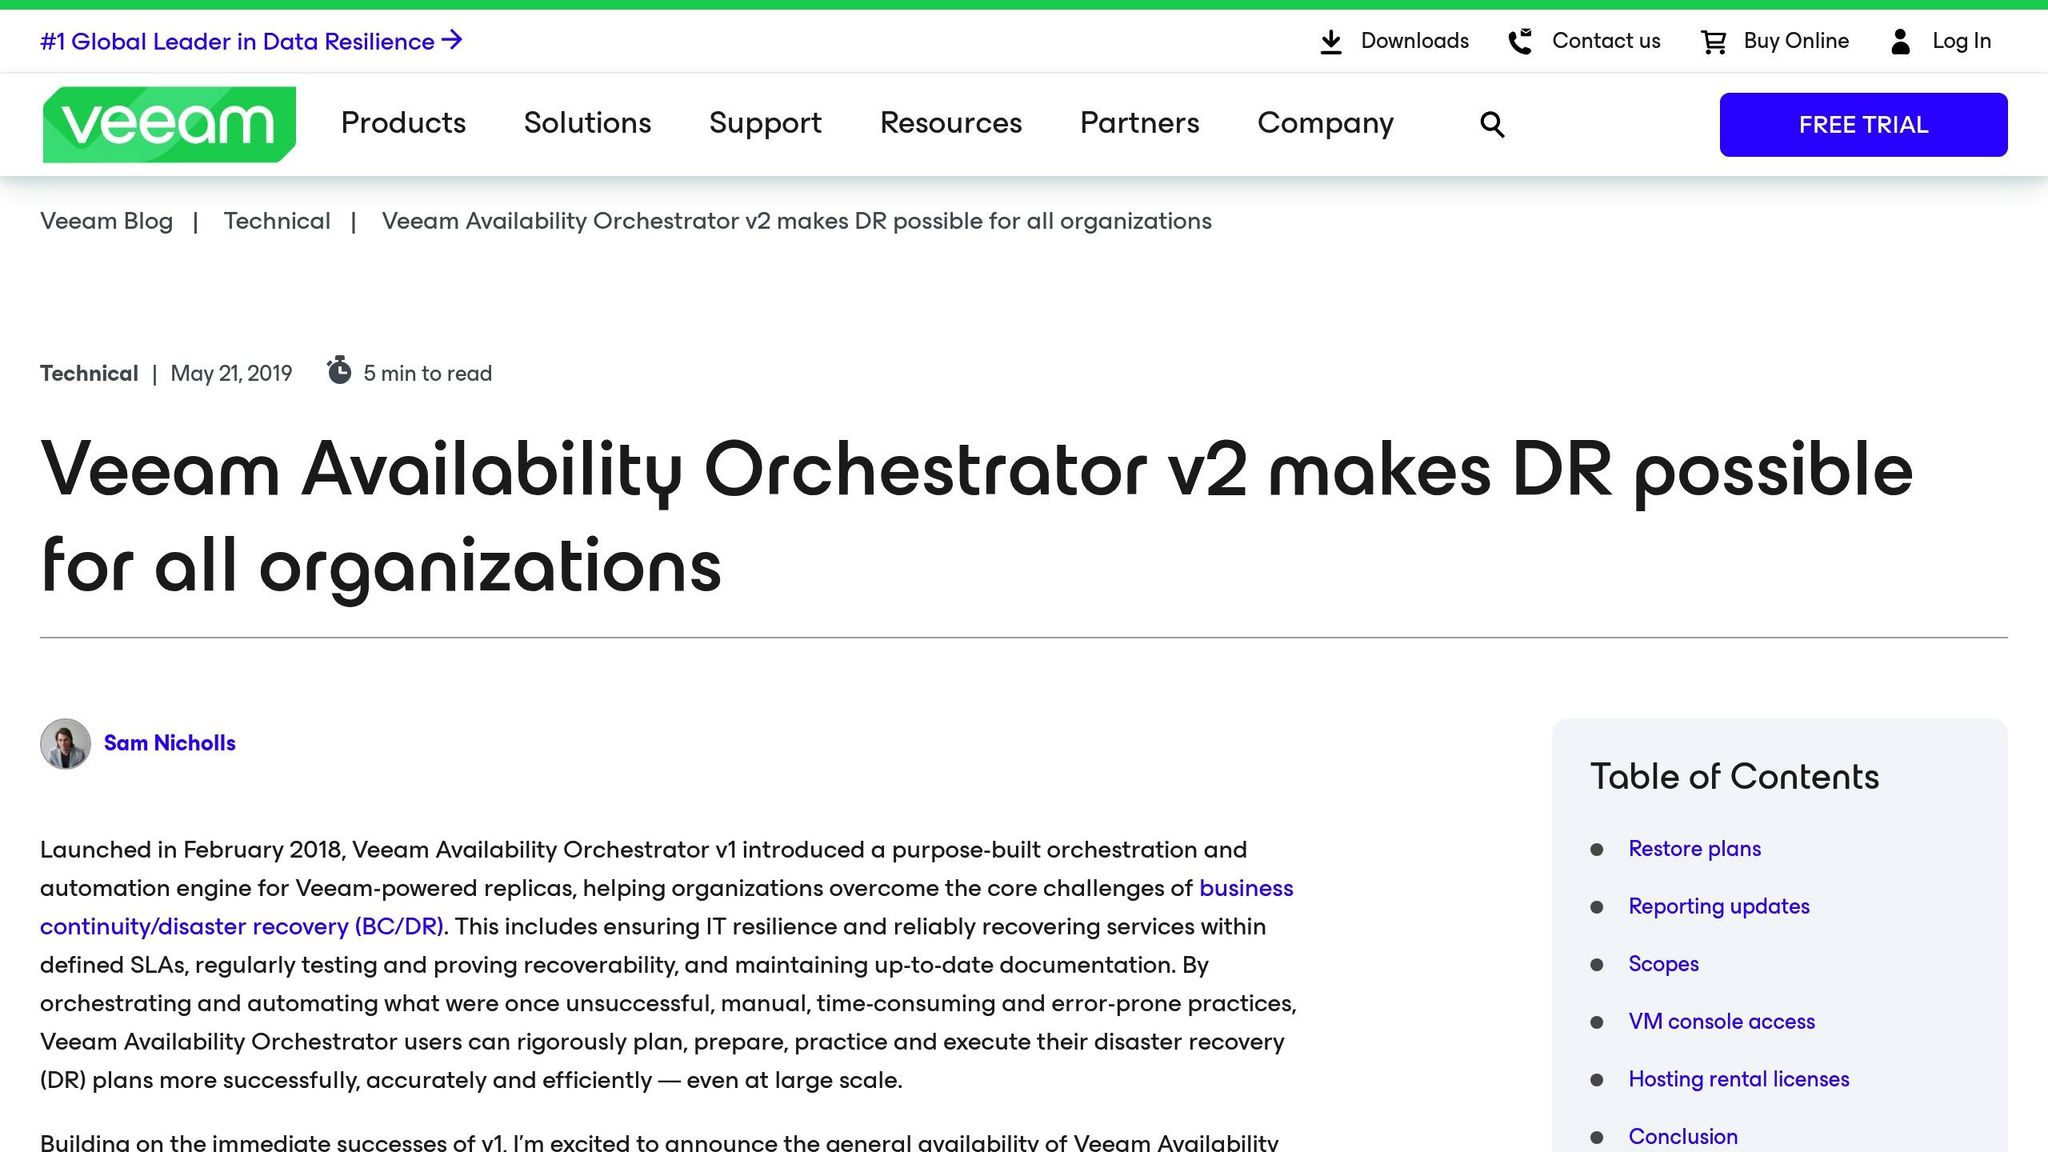Screen dimensions: 2048x1152
Task: Click the Buy Online cart icon
Action: (1713, 42)
